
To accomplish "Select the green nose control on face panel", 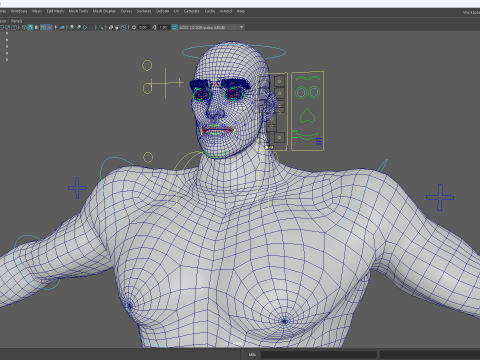I will click(307, 116).
